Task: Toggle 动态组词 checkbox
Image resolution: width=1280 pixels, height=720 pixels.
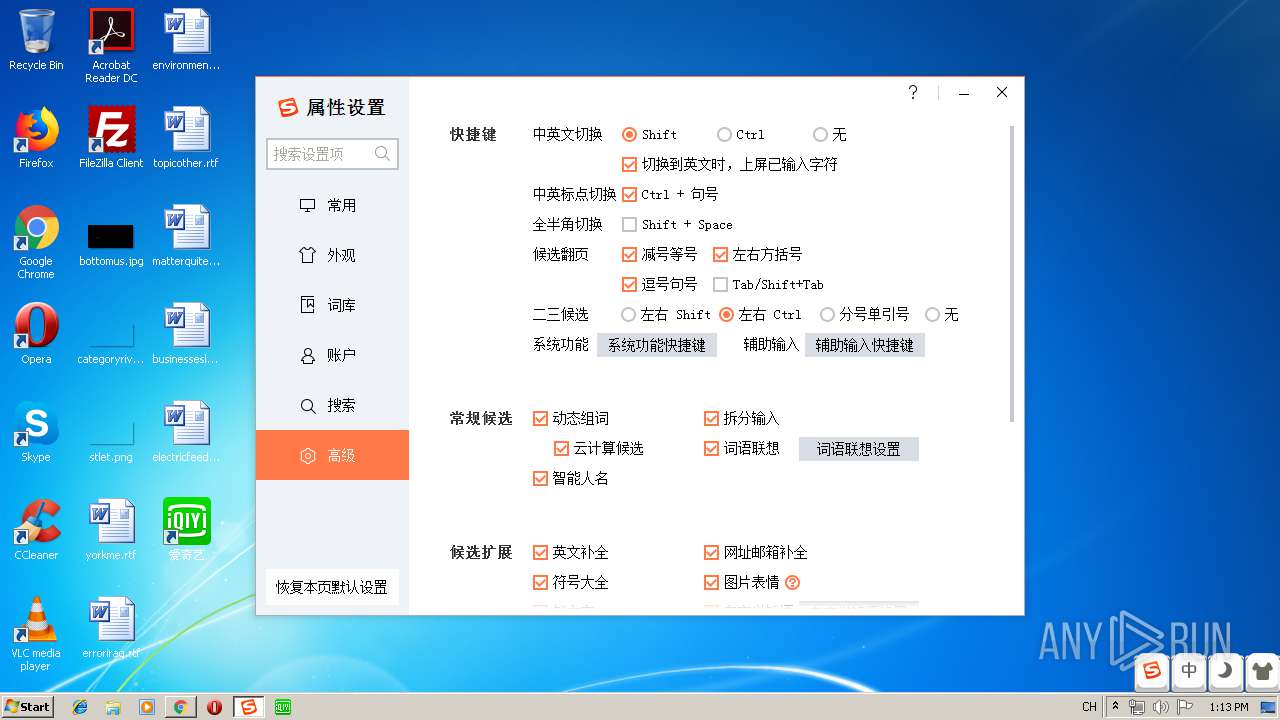Action: pos(541,418)
